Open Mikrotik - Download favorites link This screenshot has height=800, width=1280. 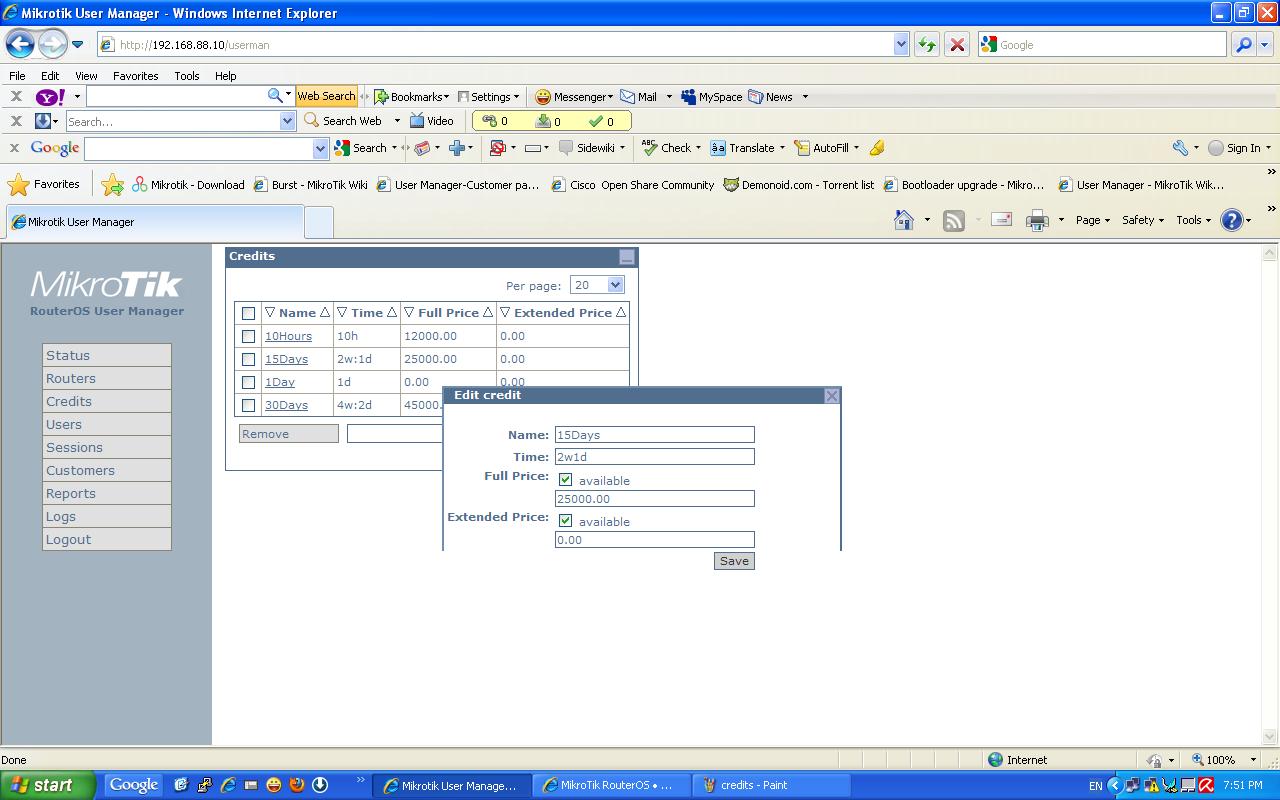(188, 185)
